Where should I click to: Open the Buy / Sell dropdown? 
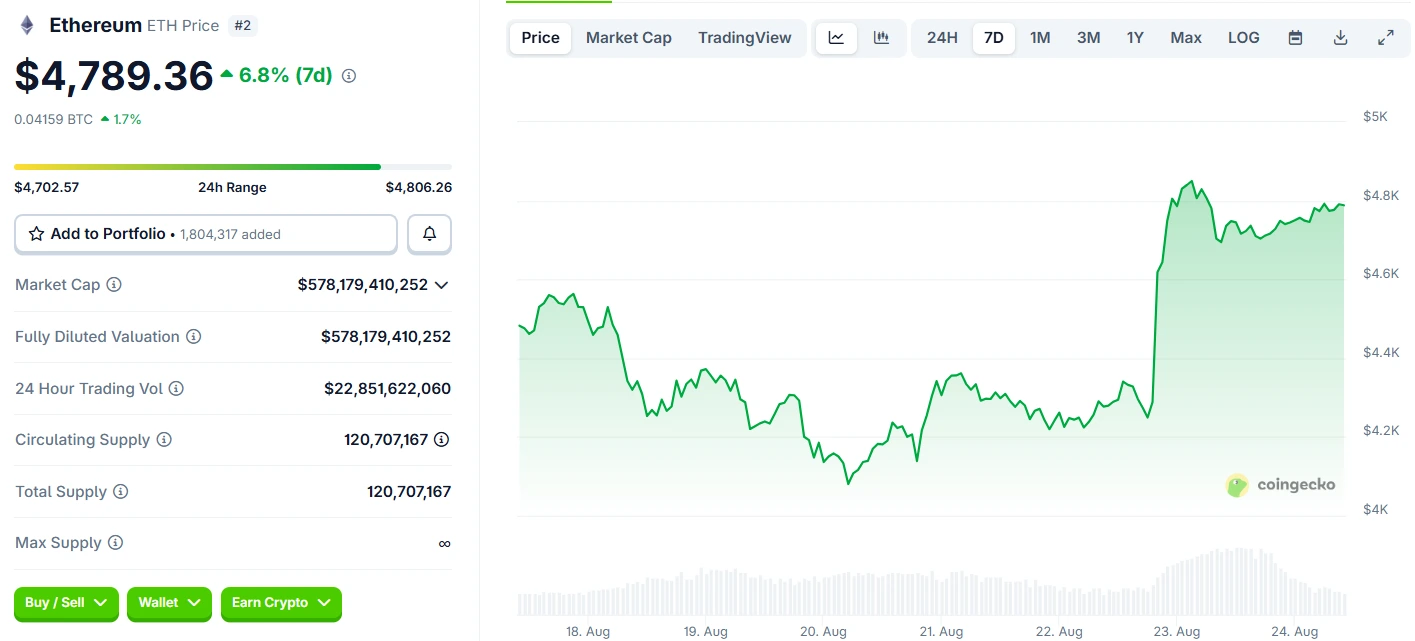[x=66, y=604]
